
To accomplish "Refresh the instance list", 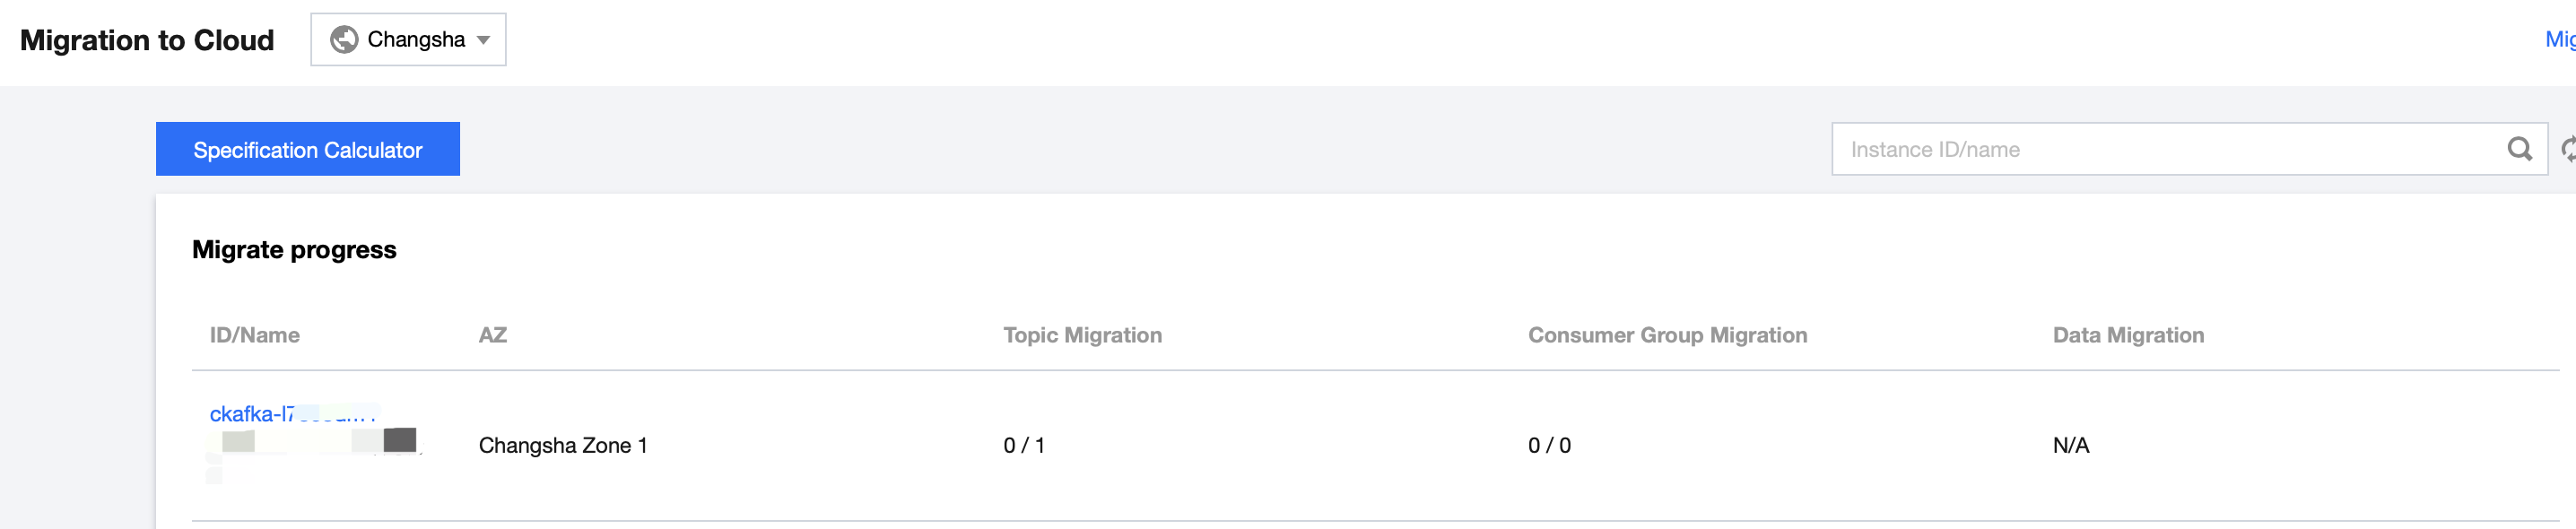I will coord(2568,149).
